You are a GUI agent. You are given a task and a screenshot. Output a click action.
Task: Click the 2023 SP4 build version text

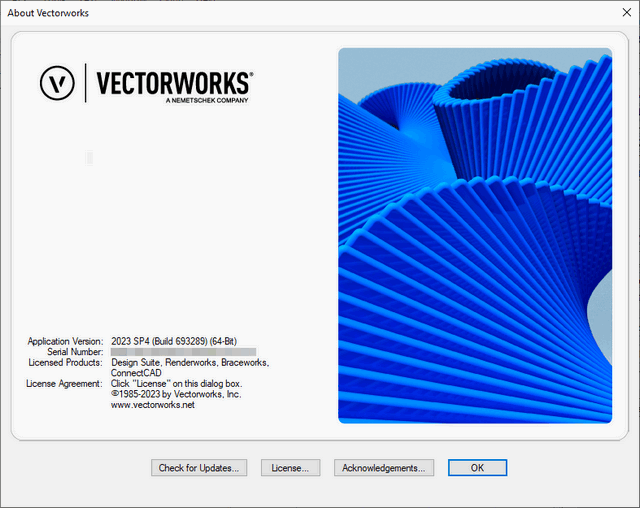tap(173, 341)
